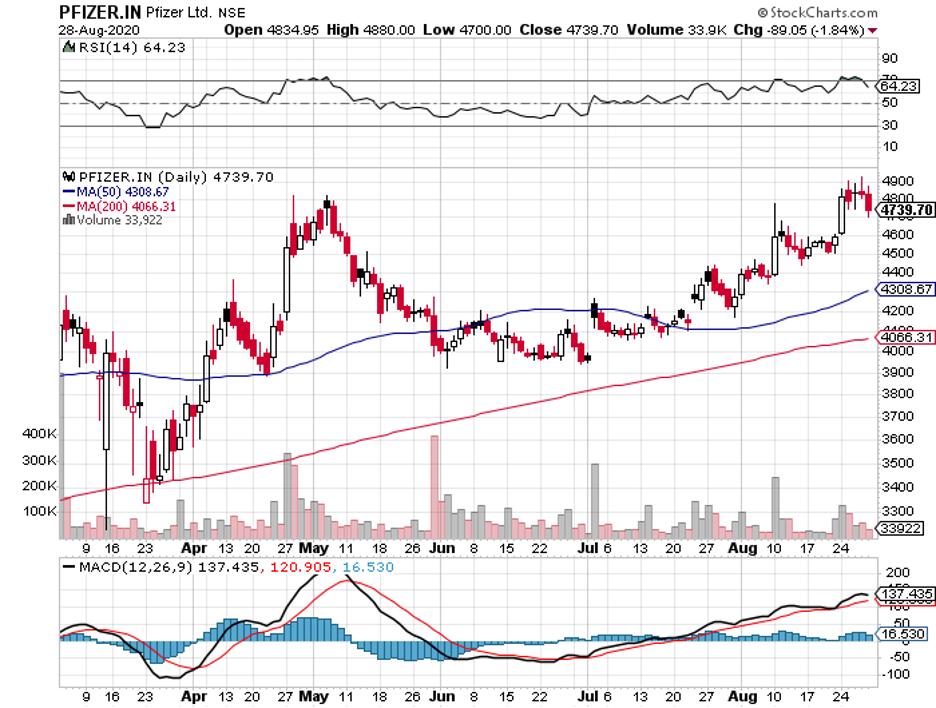Click the NSE exchange label

[x=232, y=13]
